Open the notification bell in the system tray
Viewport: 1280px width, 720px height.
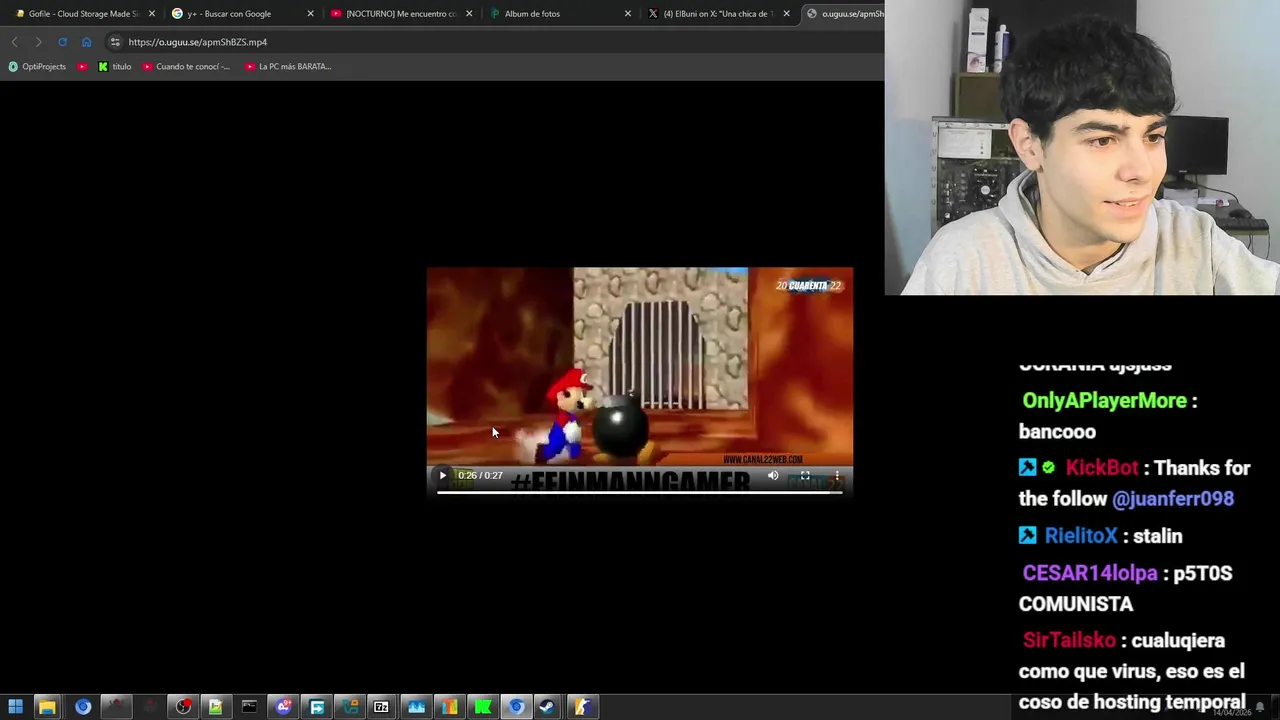coord(1260,707)
